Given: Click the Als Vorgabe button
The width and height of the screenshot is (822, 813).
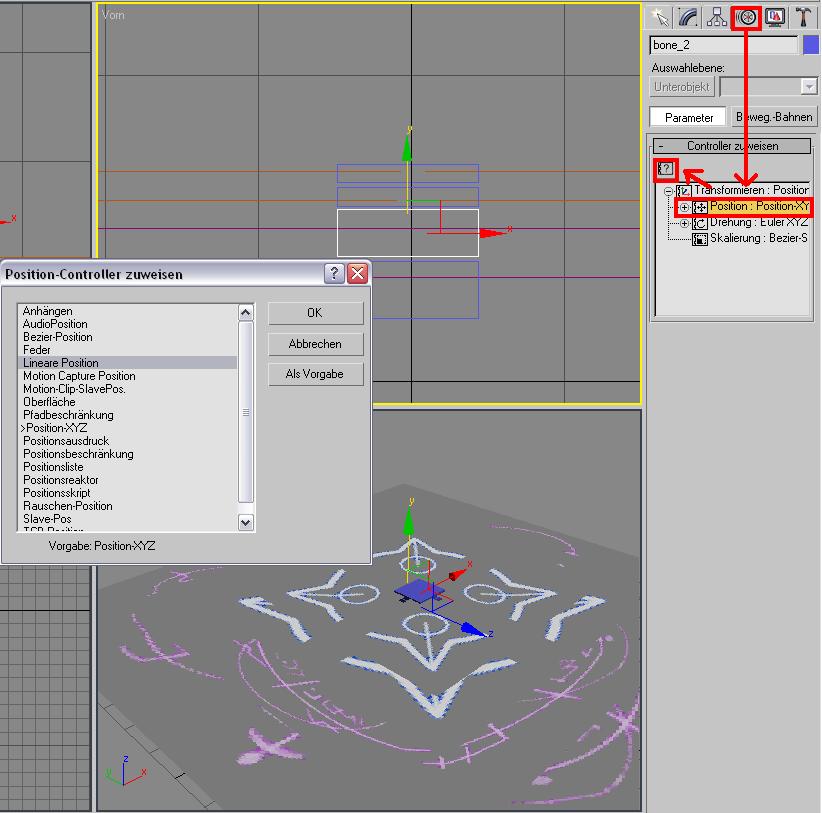Looking at the screenshot, I should pyautogui.click(x=315, y=374).
